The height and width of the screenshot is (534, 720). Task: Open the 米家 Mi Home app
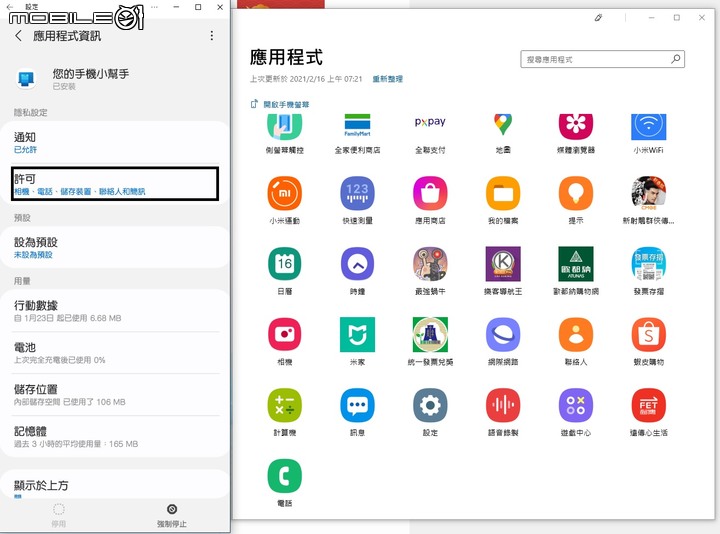[x=357, y=334]
